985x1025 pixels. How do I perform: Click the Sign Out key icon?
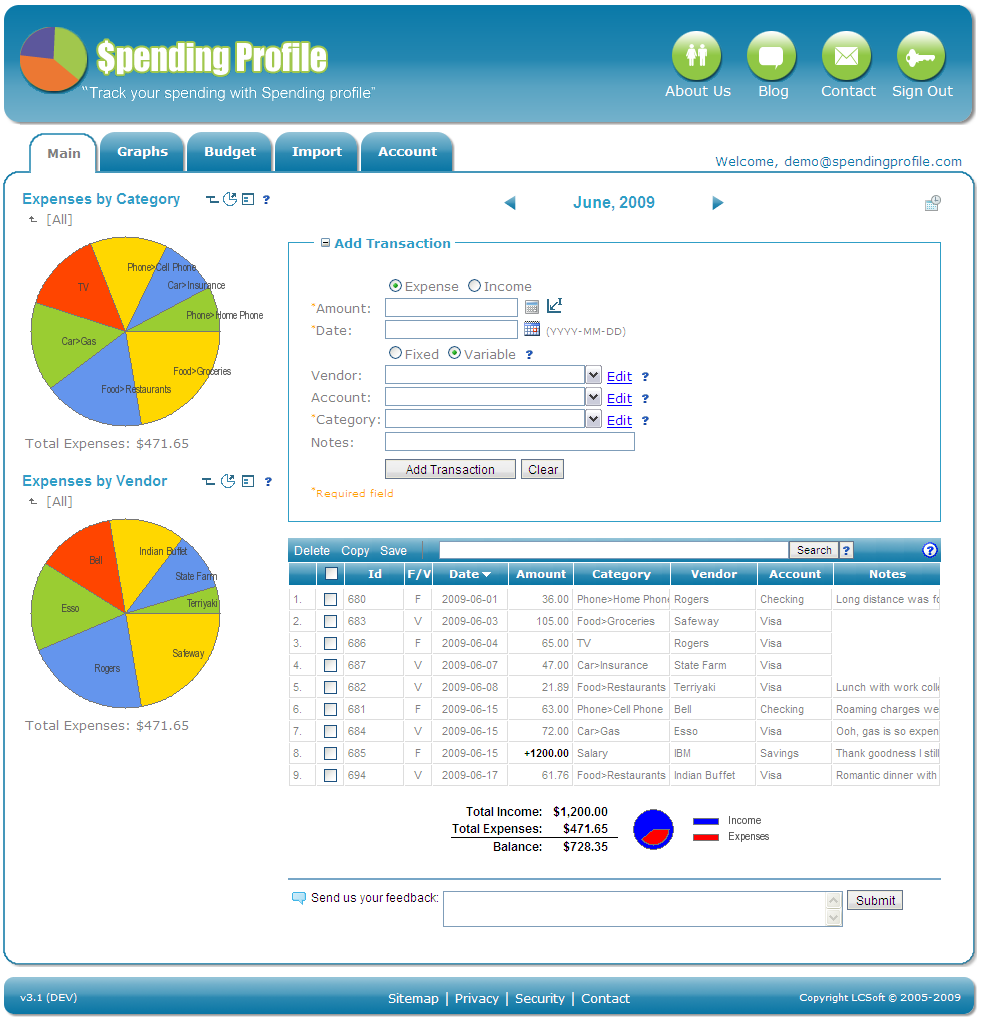point(921,56)
